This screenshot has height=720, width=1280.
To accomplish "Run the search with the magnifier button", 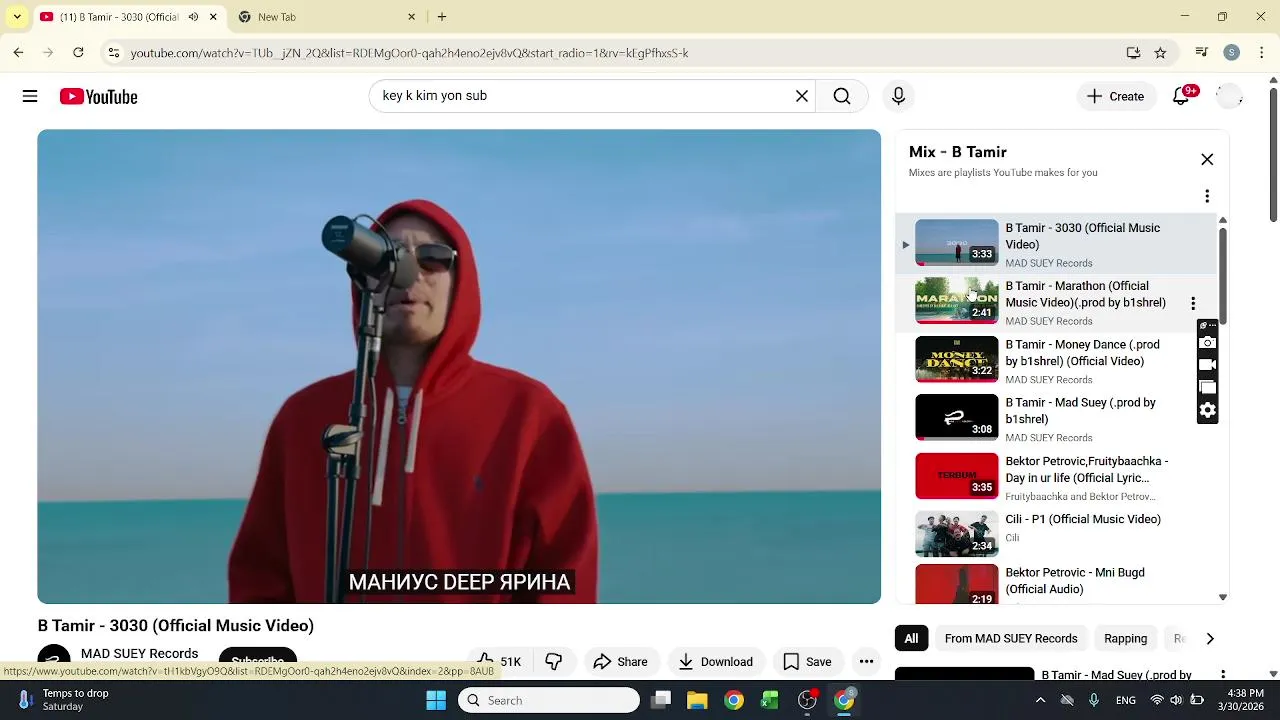I will [842, 96].
